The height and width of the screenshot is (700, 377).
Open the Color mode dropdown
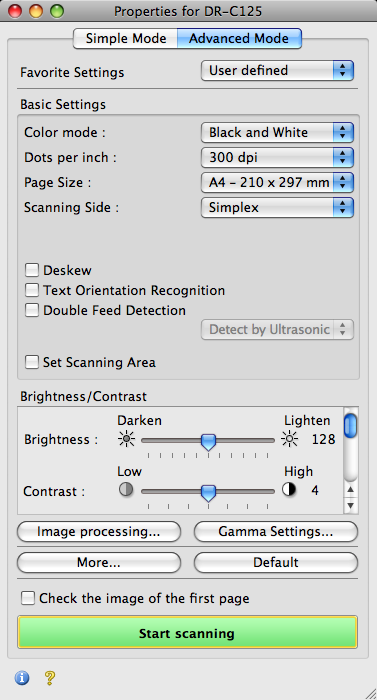pos(277,133)
